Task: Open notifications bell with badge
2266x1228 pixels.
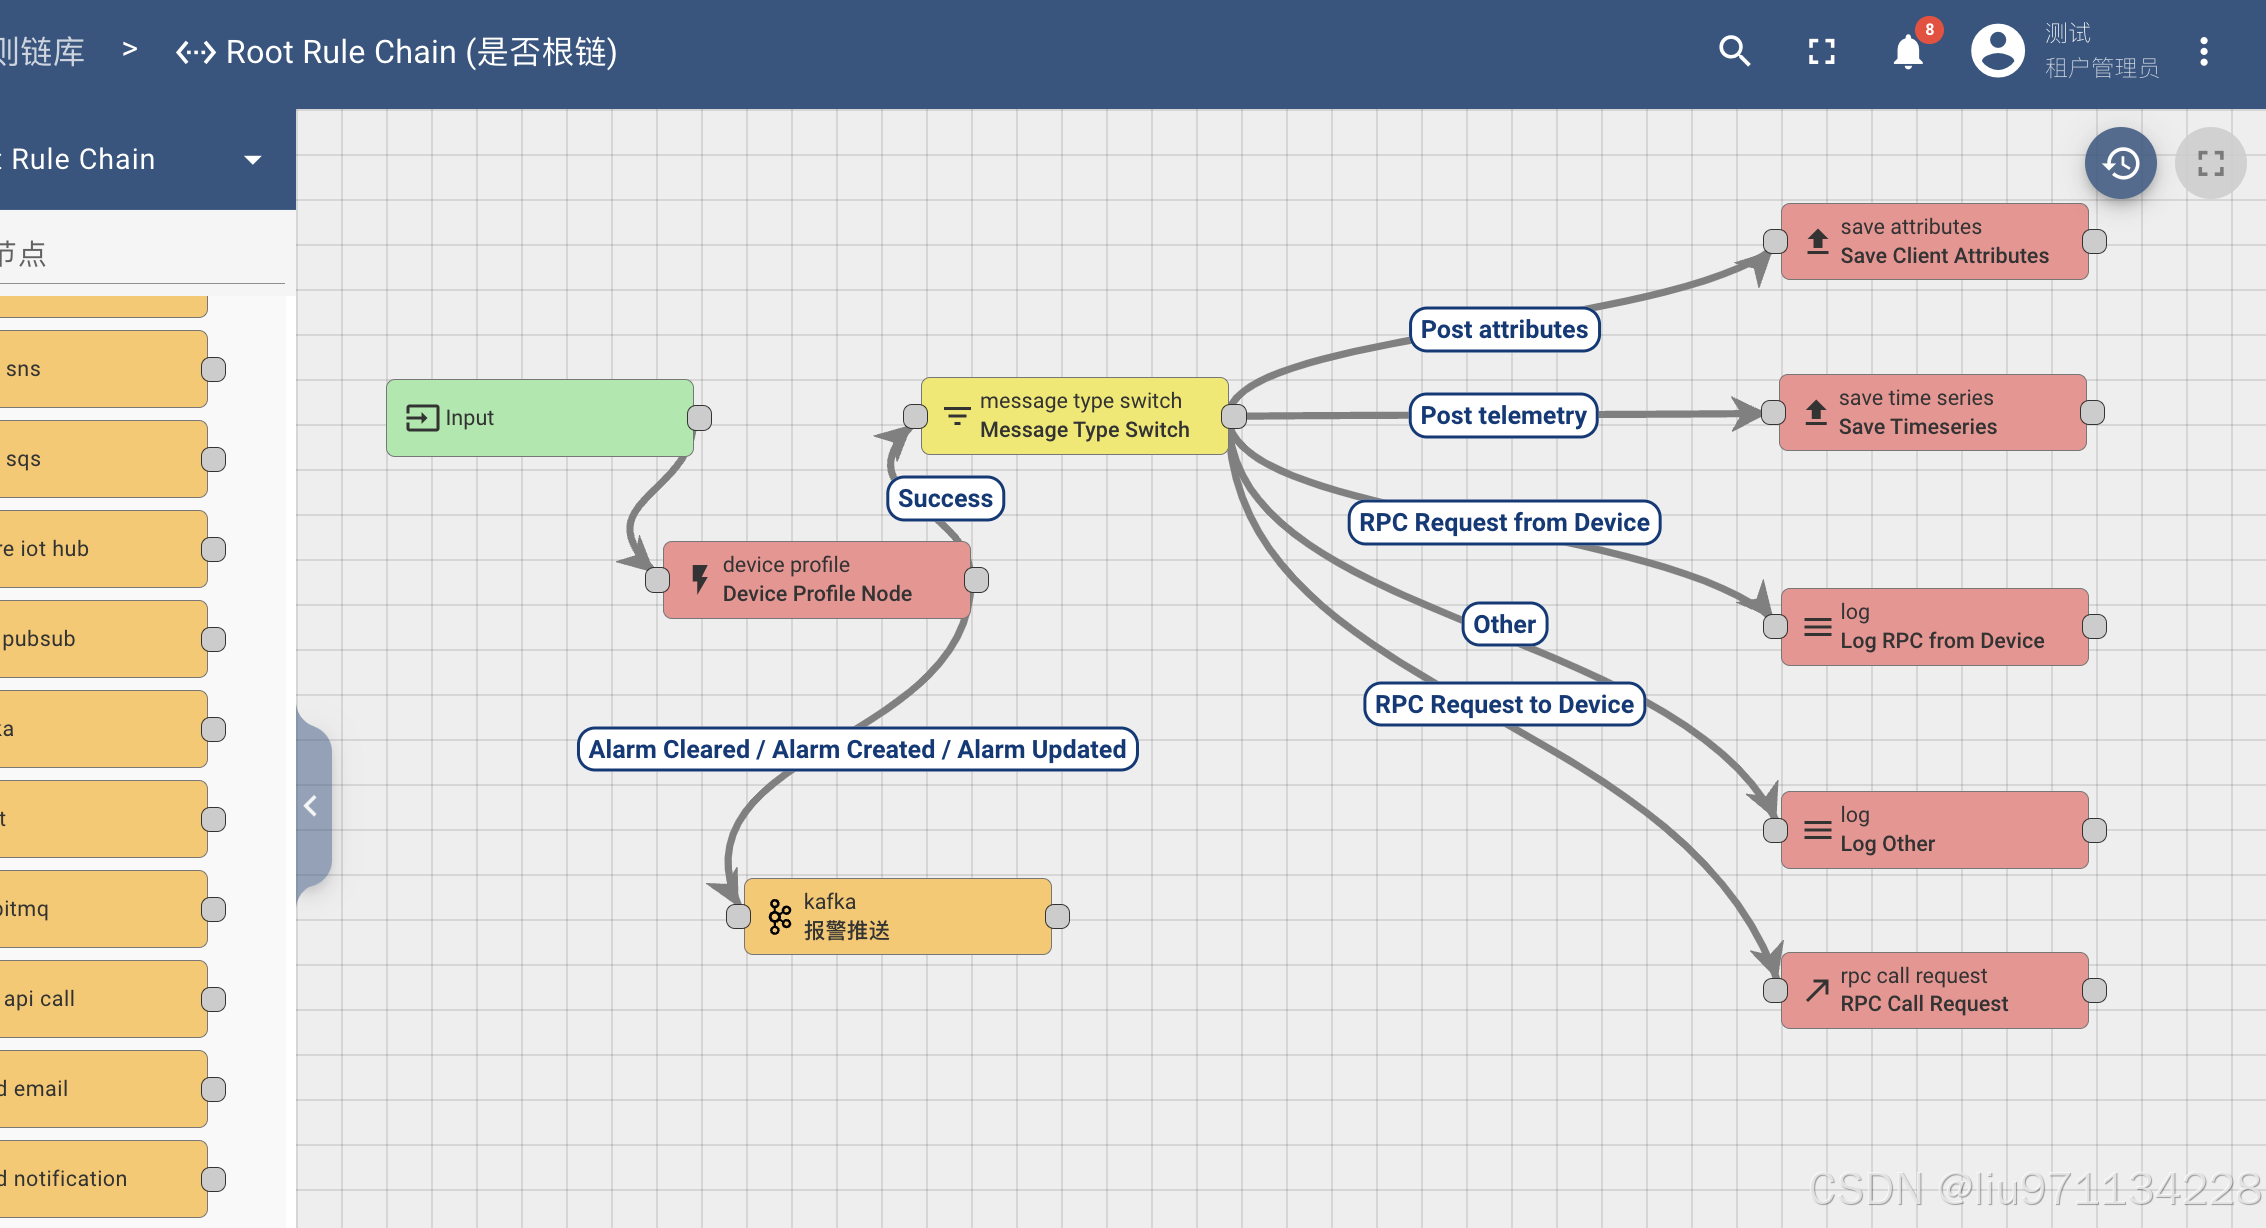Action: (x=1908, y=51)
